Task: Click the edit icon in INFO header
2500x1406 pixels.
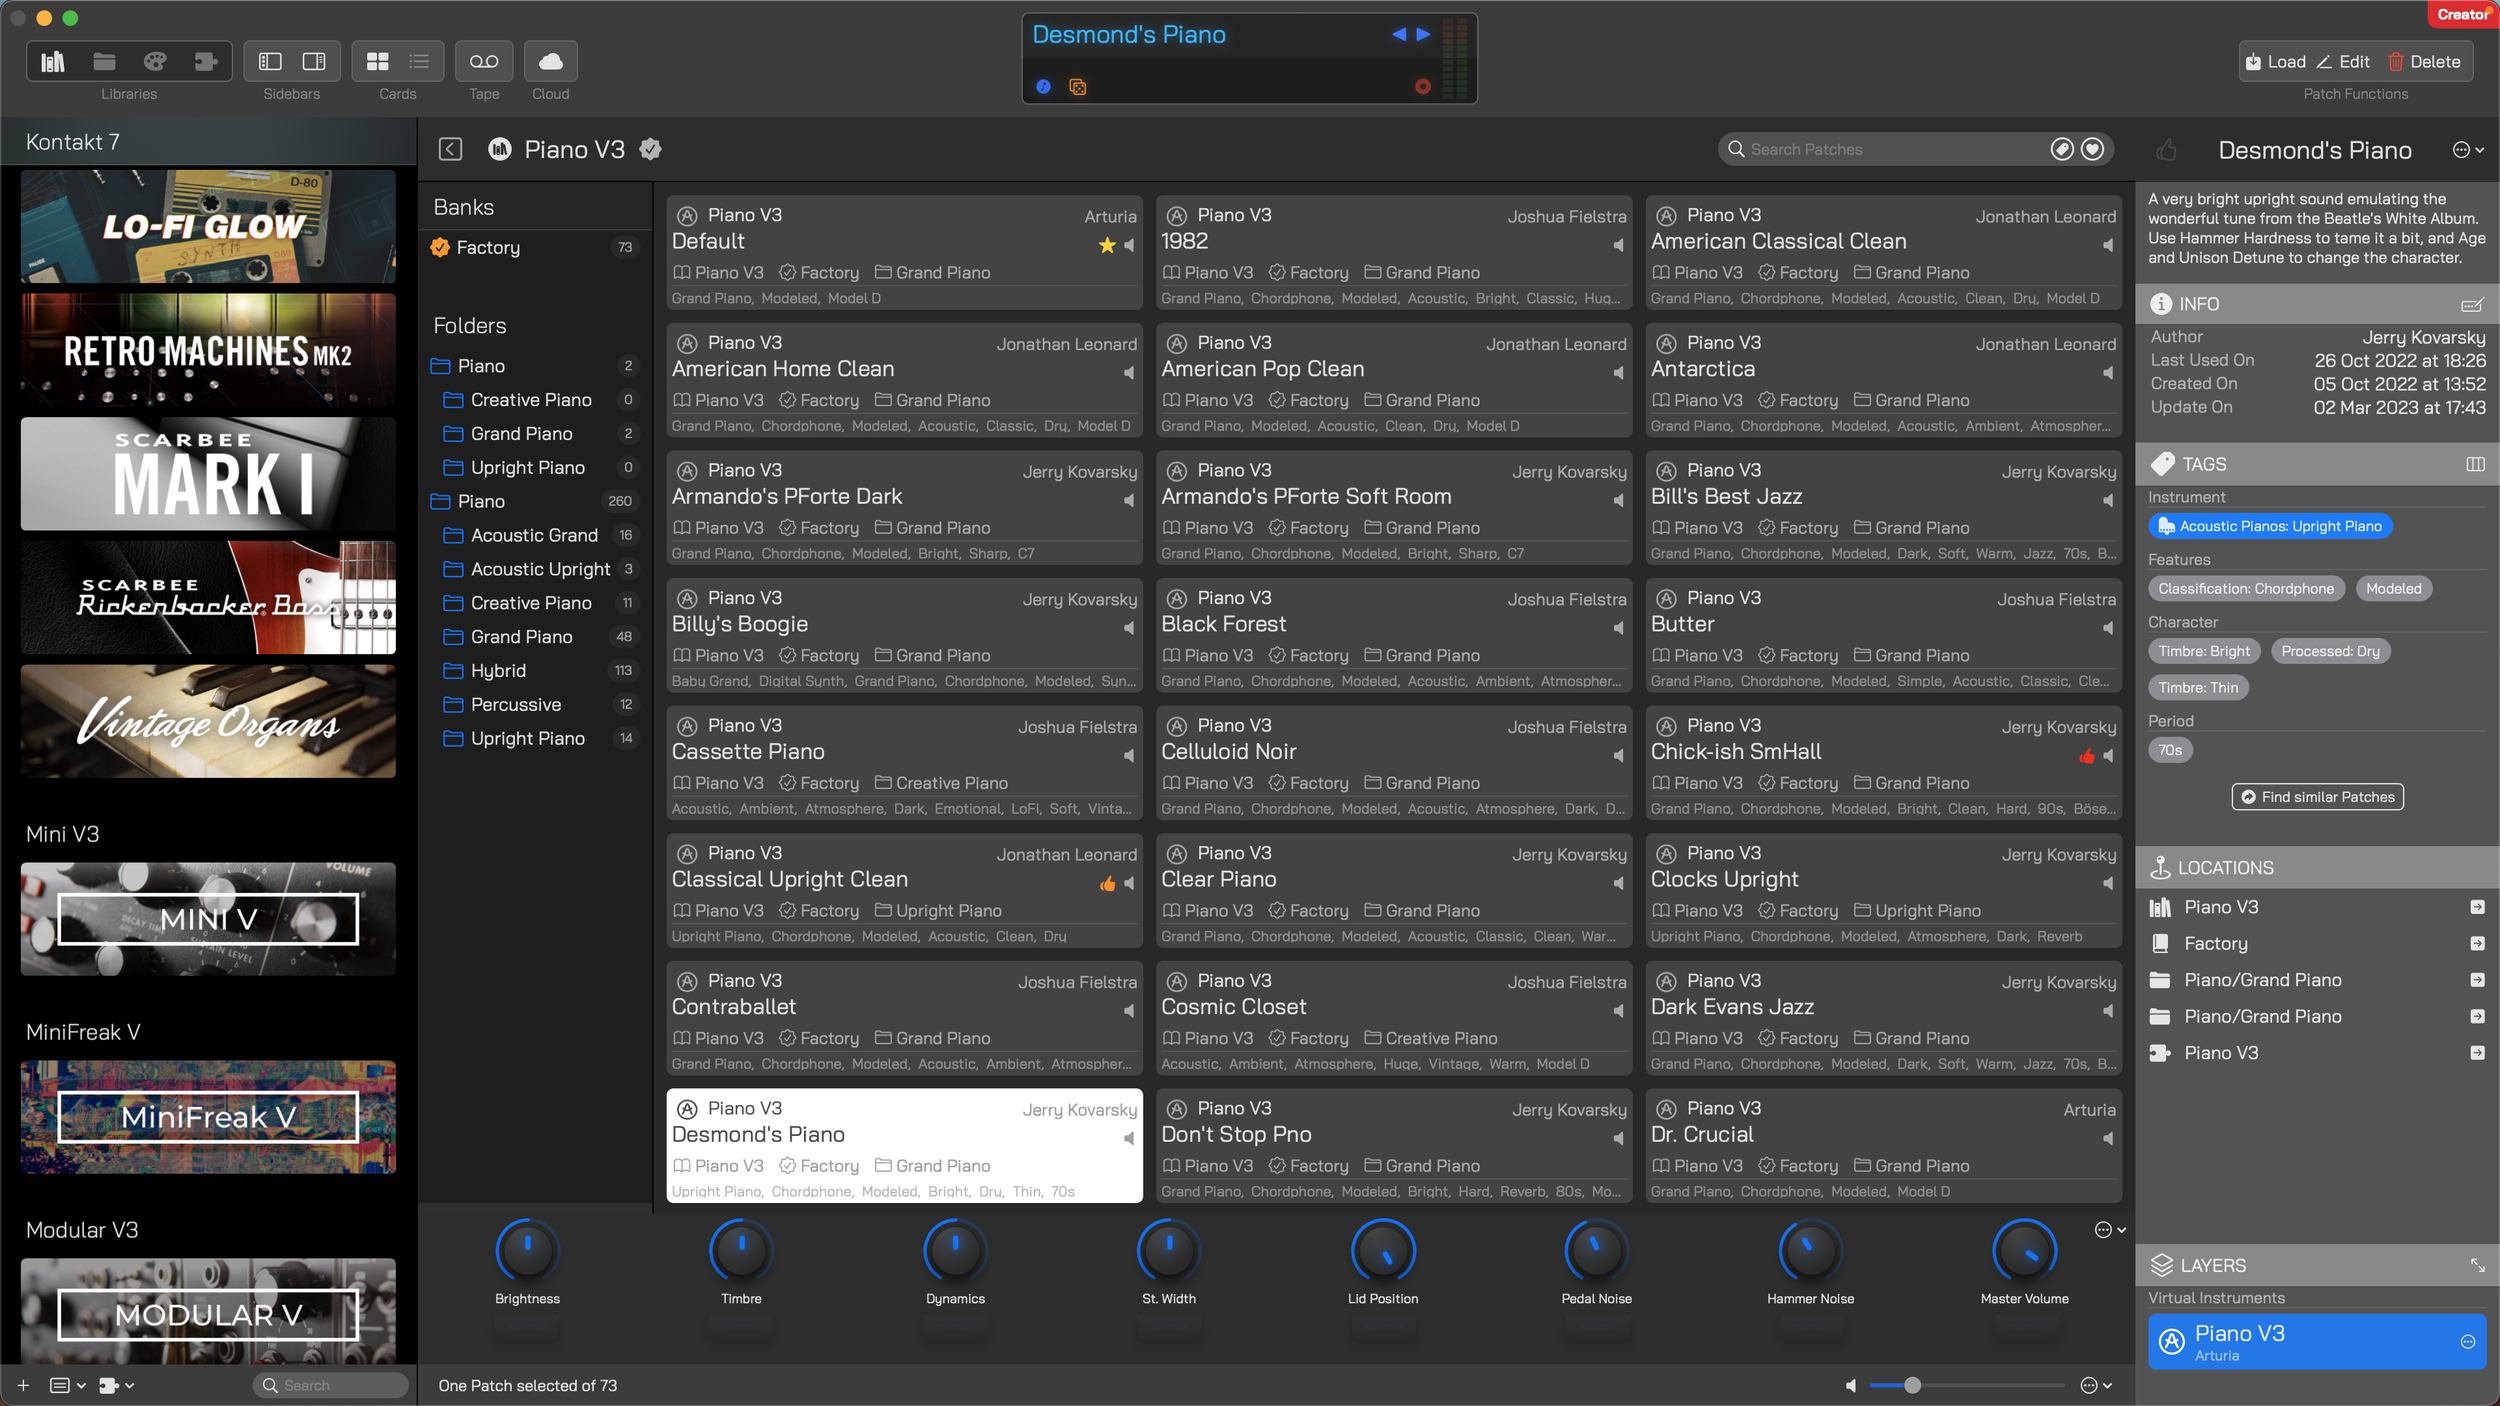Action: pyautogui.click(x=2471, y=304)
